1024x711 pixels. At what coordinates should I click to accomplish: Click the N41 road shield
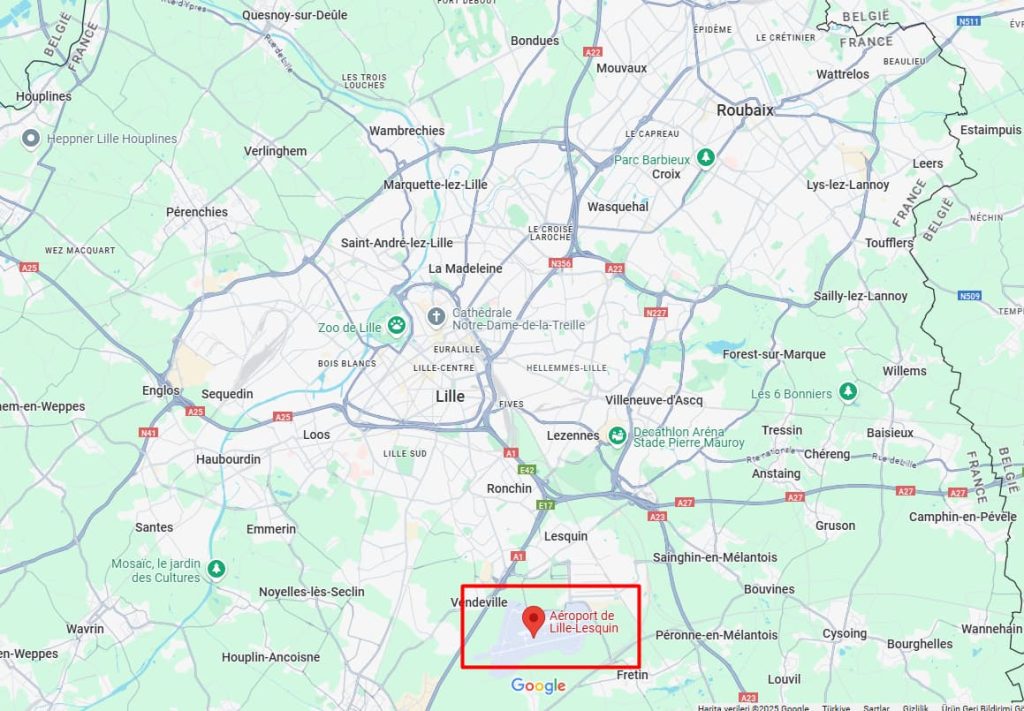tap(148, 432)
